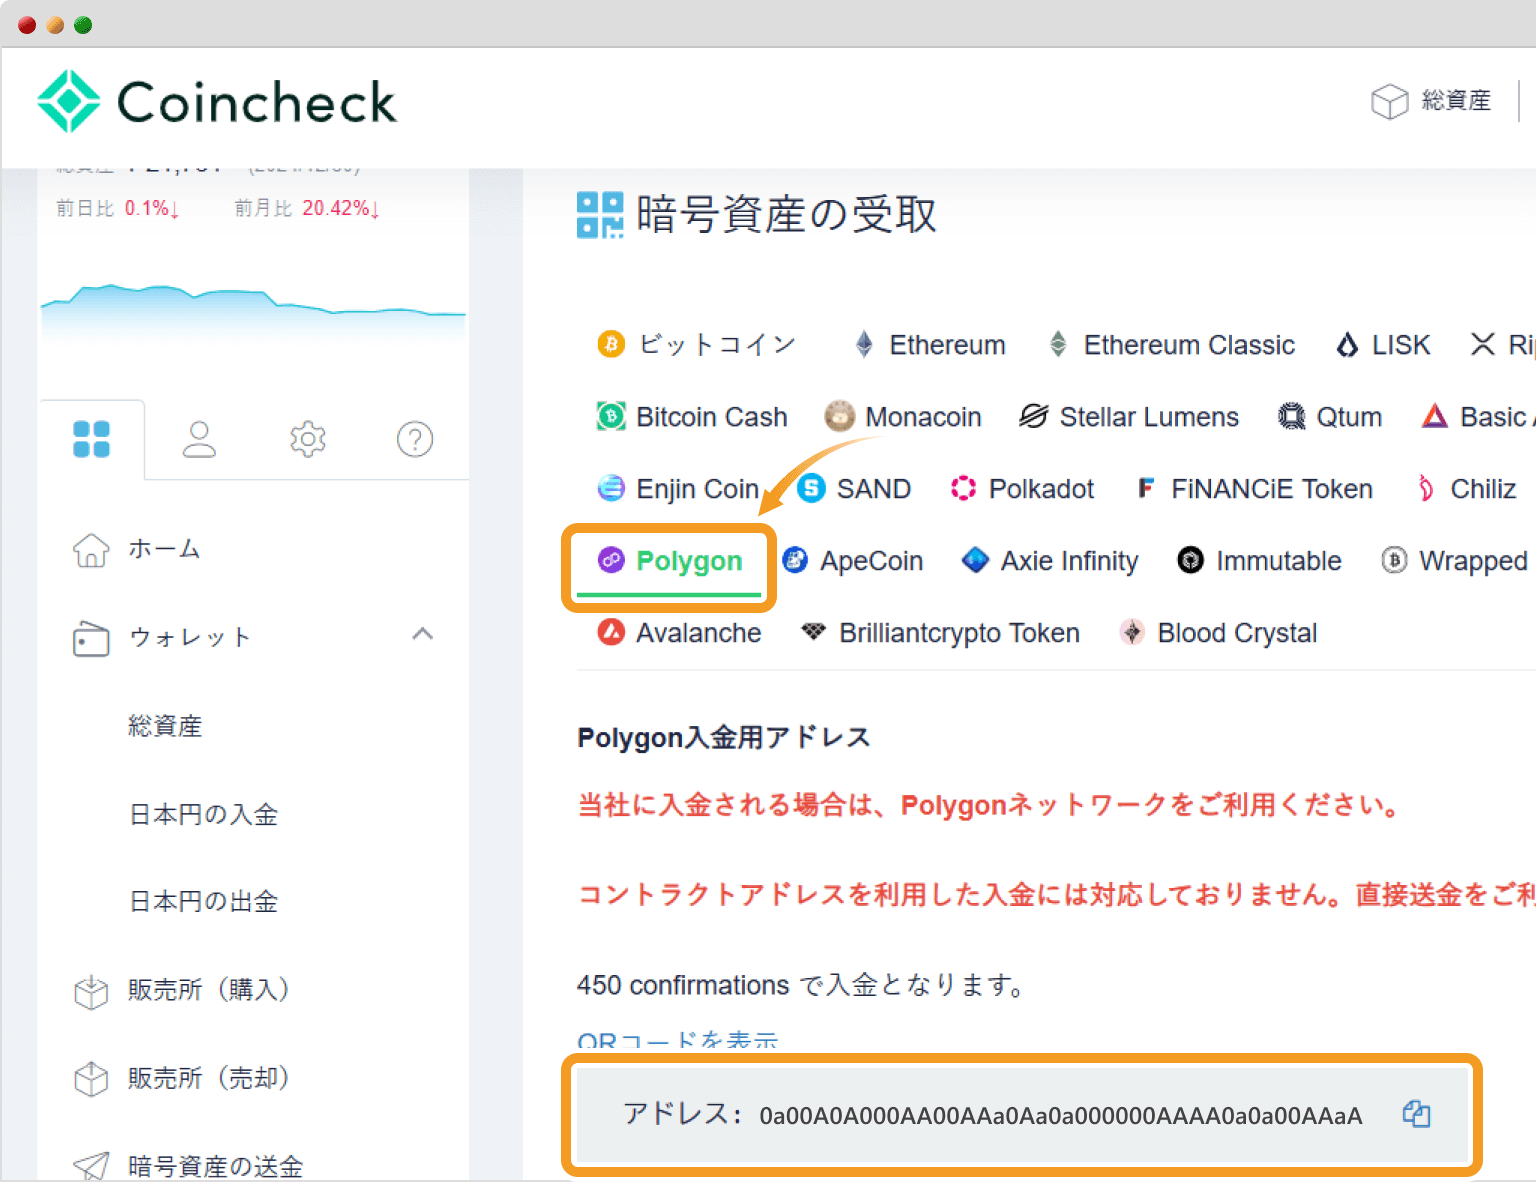Open 販売所（購入） page
The image size is (1536, 1182).
tap(209, 990)
